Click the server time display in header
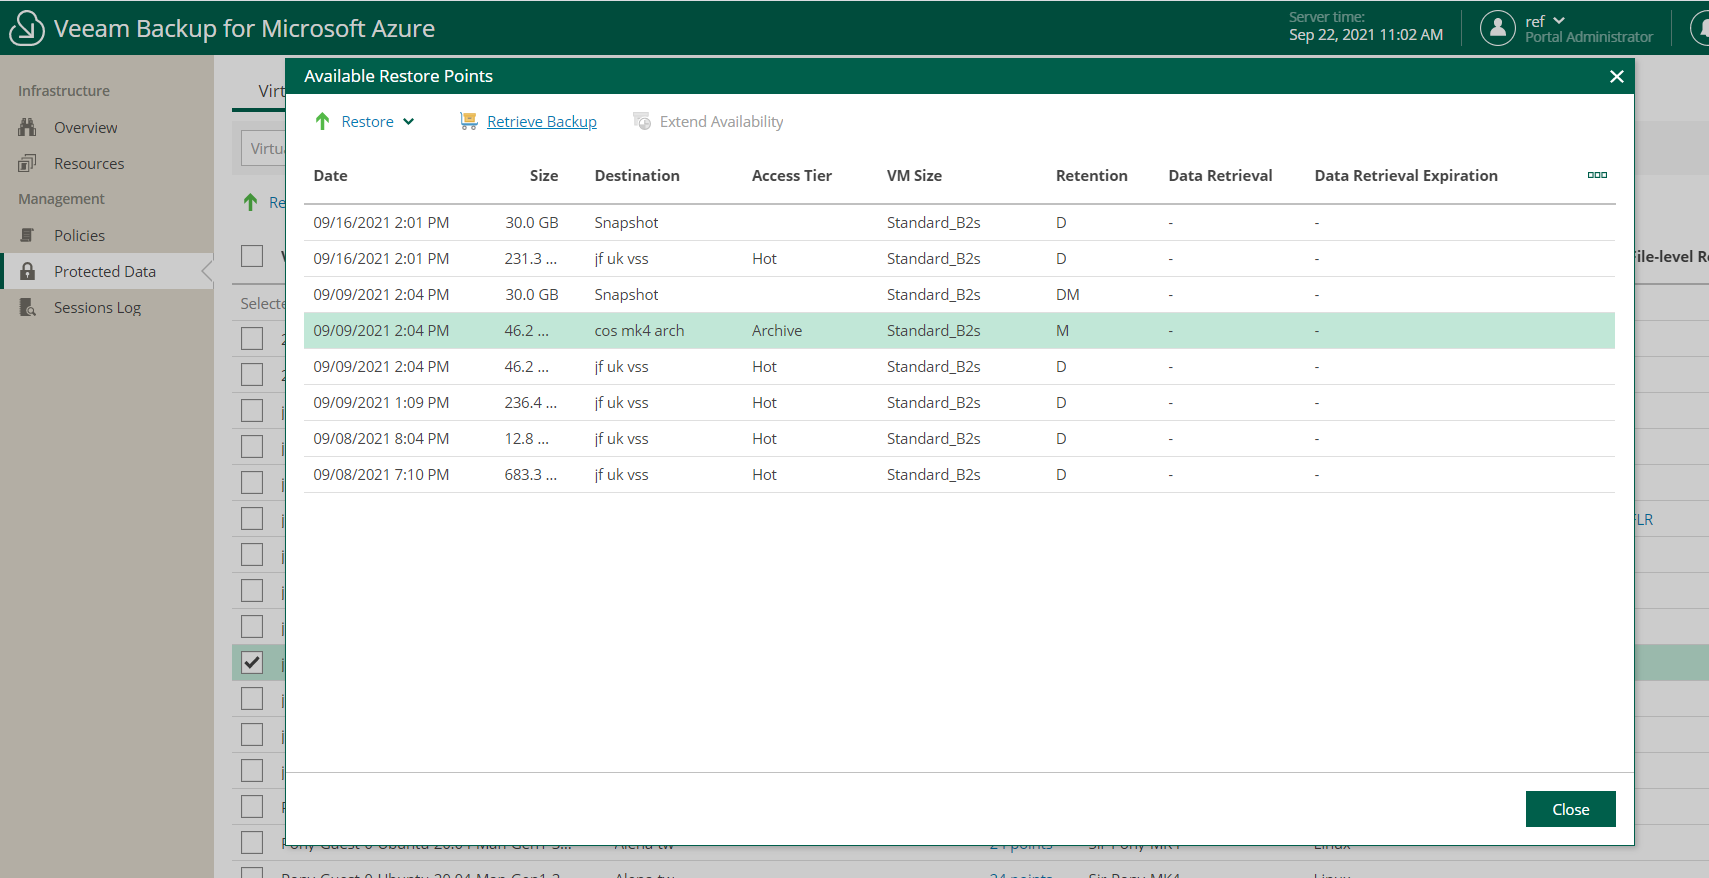Screen dimensions: 1709x878 pos(1365,27)
